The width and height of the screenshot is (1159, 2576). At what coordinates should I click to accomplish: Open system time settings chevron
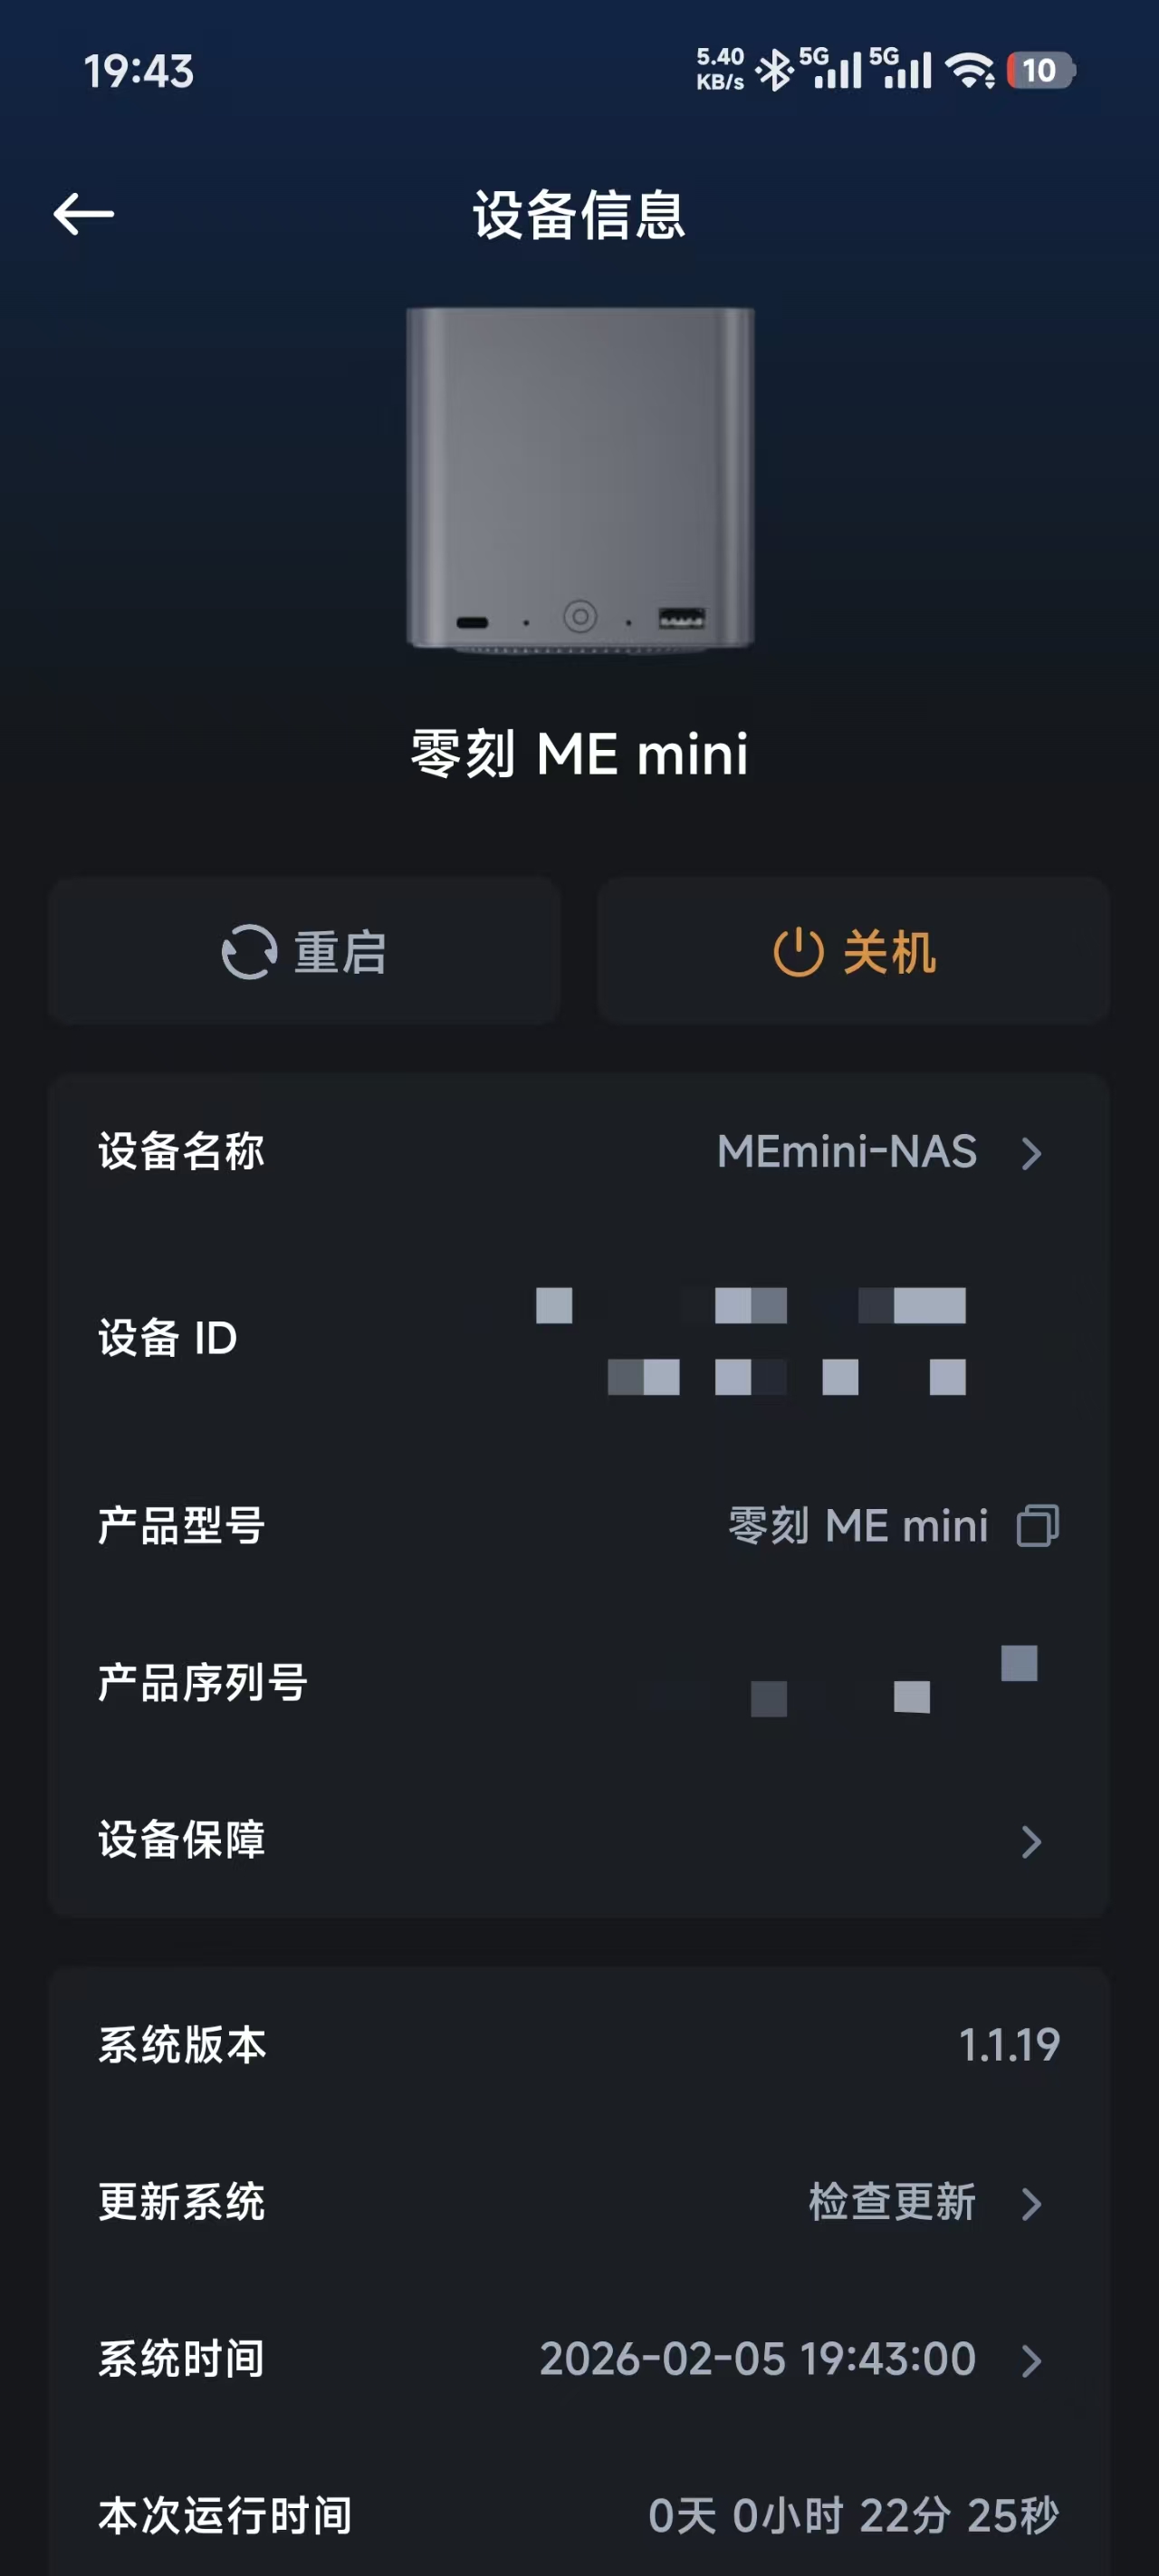click(x=1032, y=2360)
